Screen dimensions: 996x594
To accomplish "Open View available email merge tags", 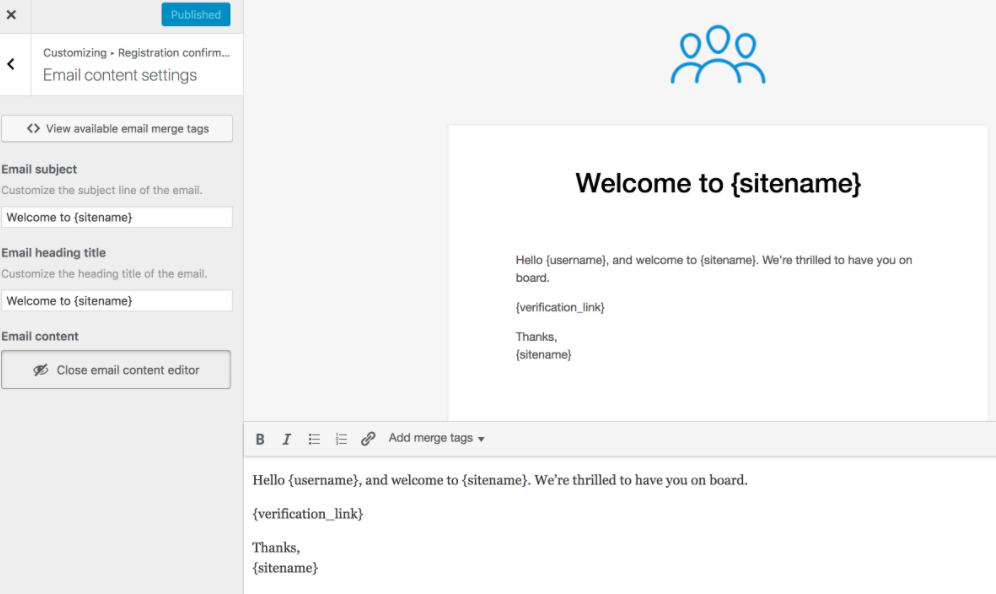I will tap(117, 128).
